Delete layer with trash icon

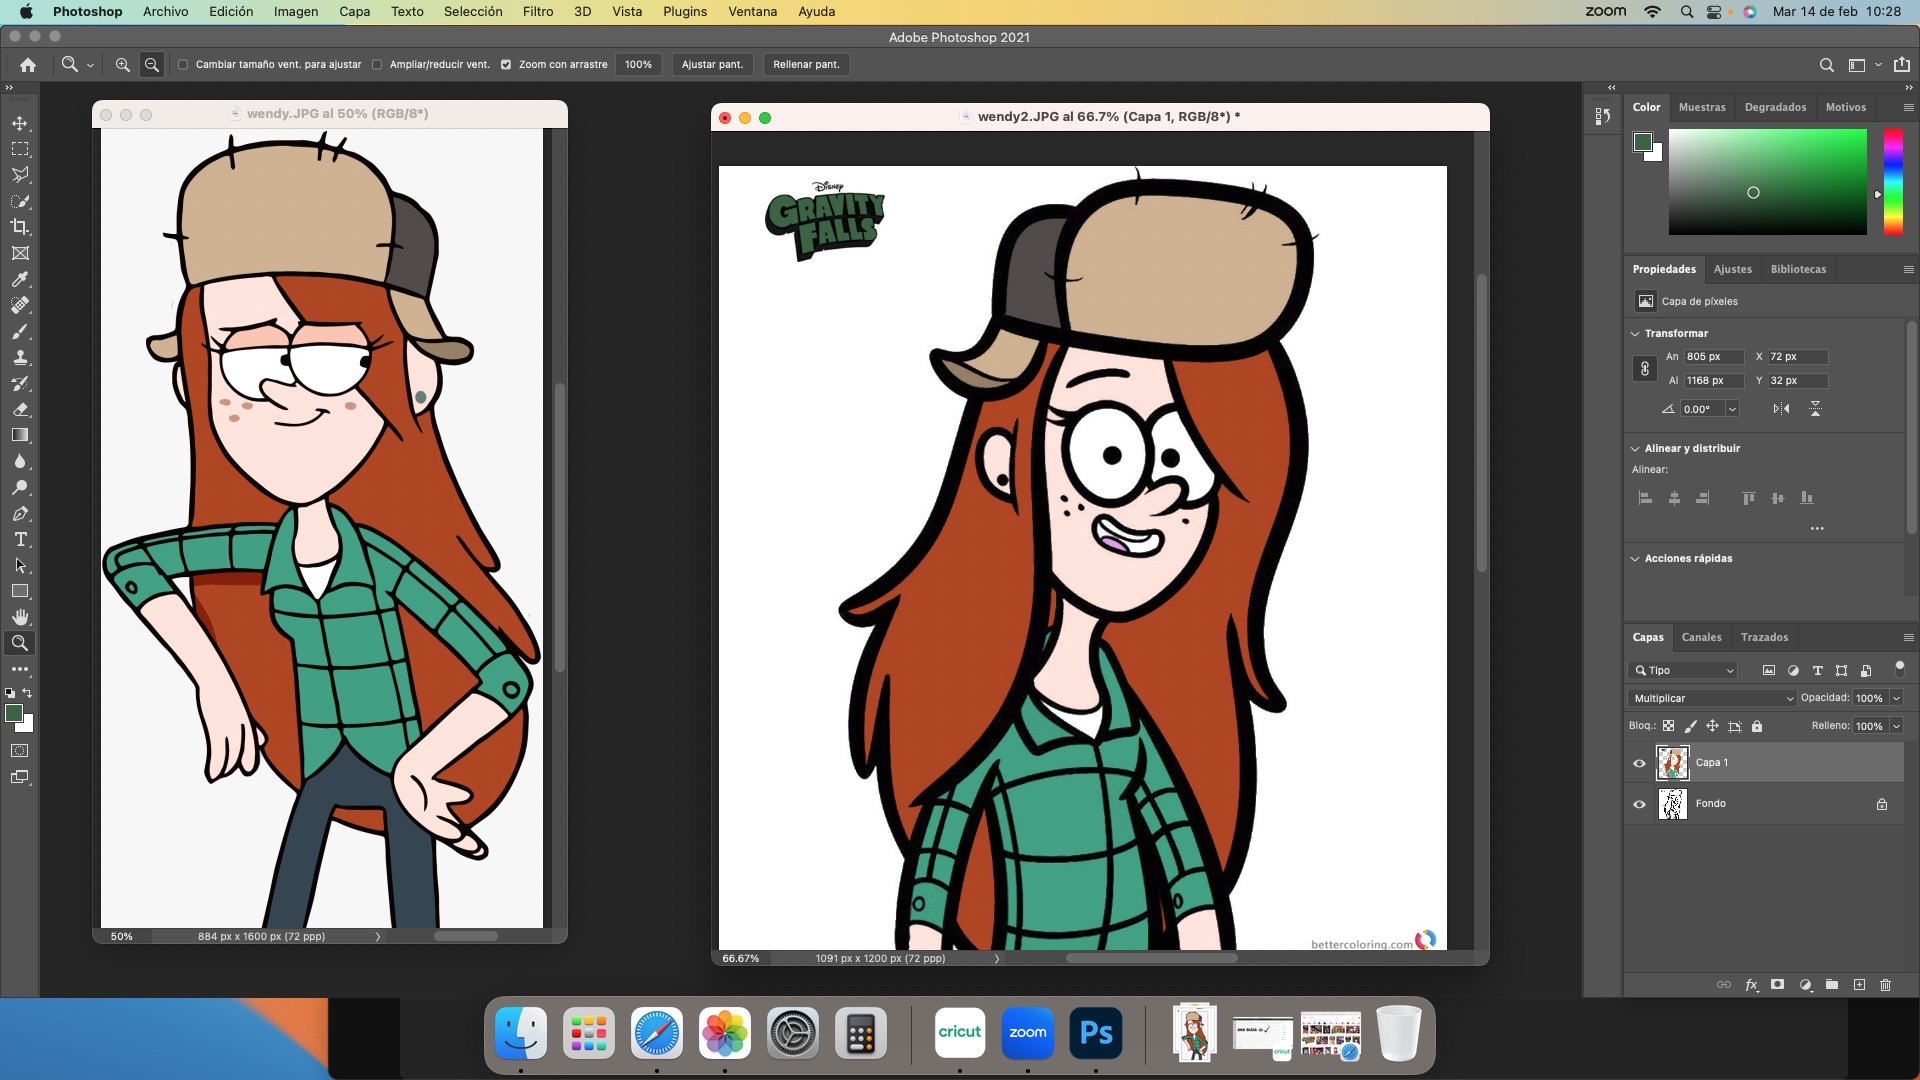pyautogui.click(x=1885, y=985)
